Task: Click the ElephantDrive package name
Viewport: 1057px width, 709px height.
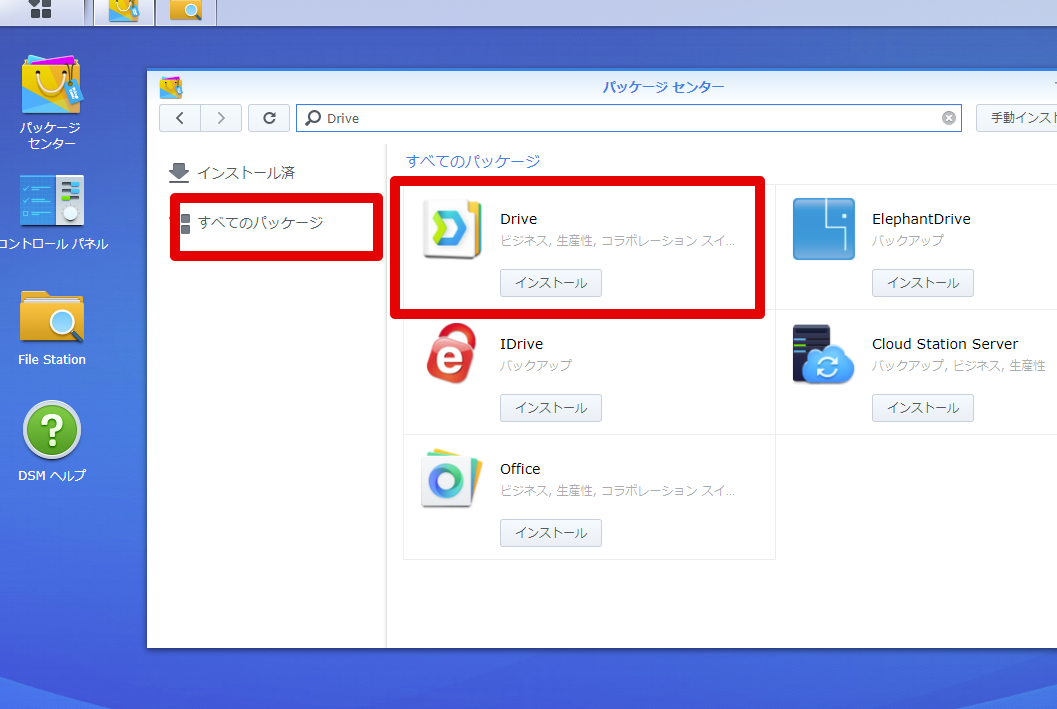Action: (x=921, y=219)
